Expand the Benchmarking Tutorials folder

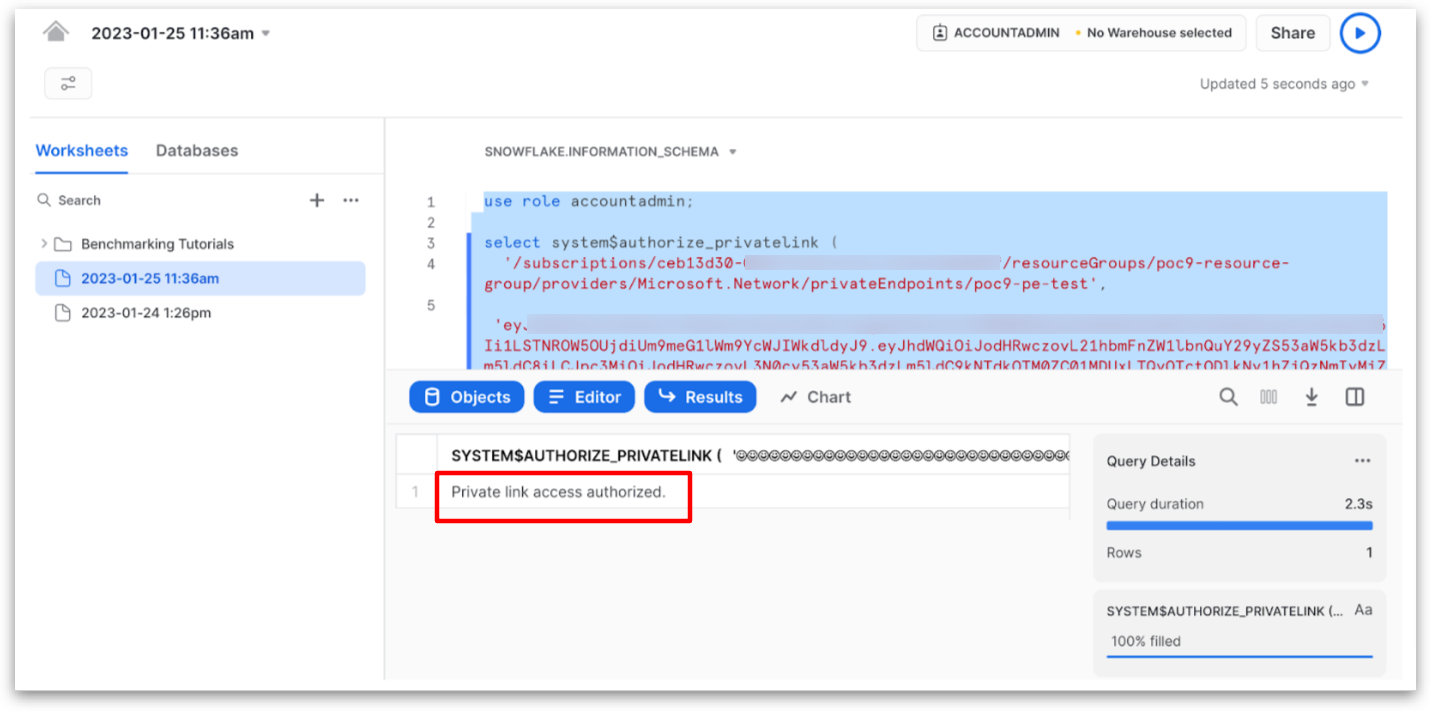tap(44, 244)
